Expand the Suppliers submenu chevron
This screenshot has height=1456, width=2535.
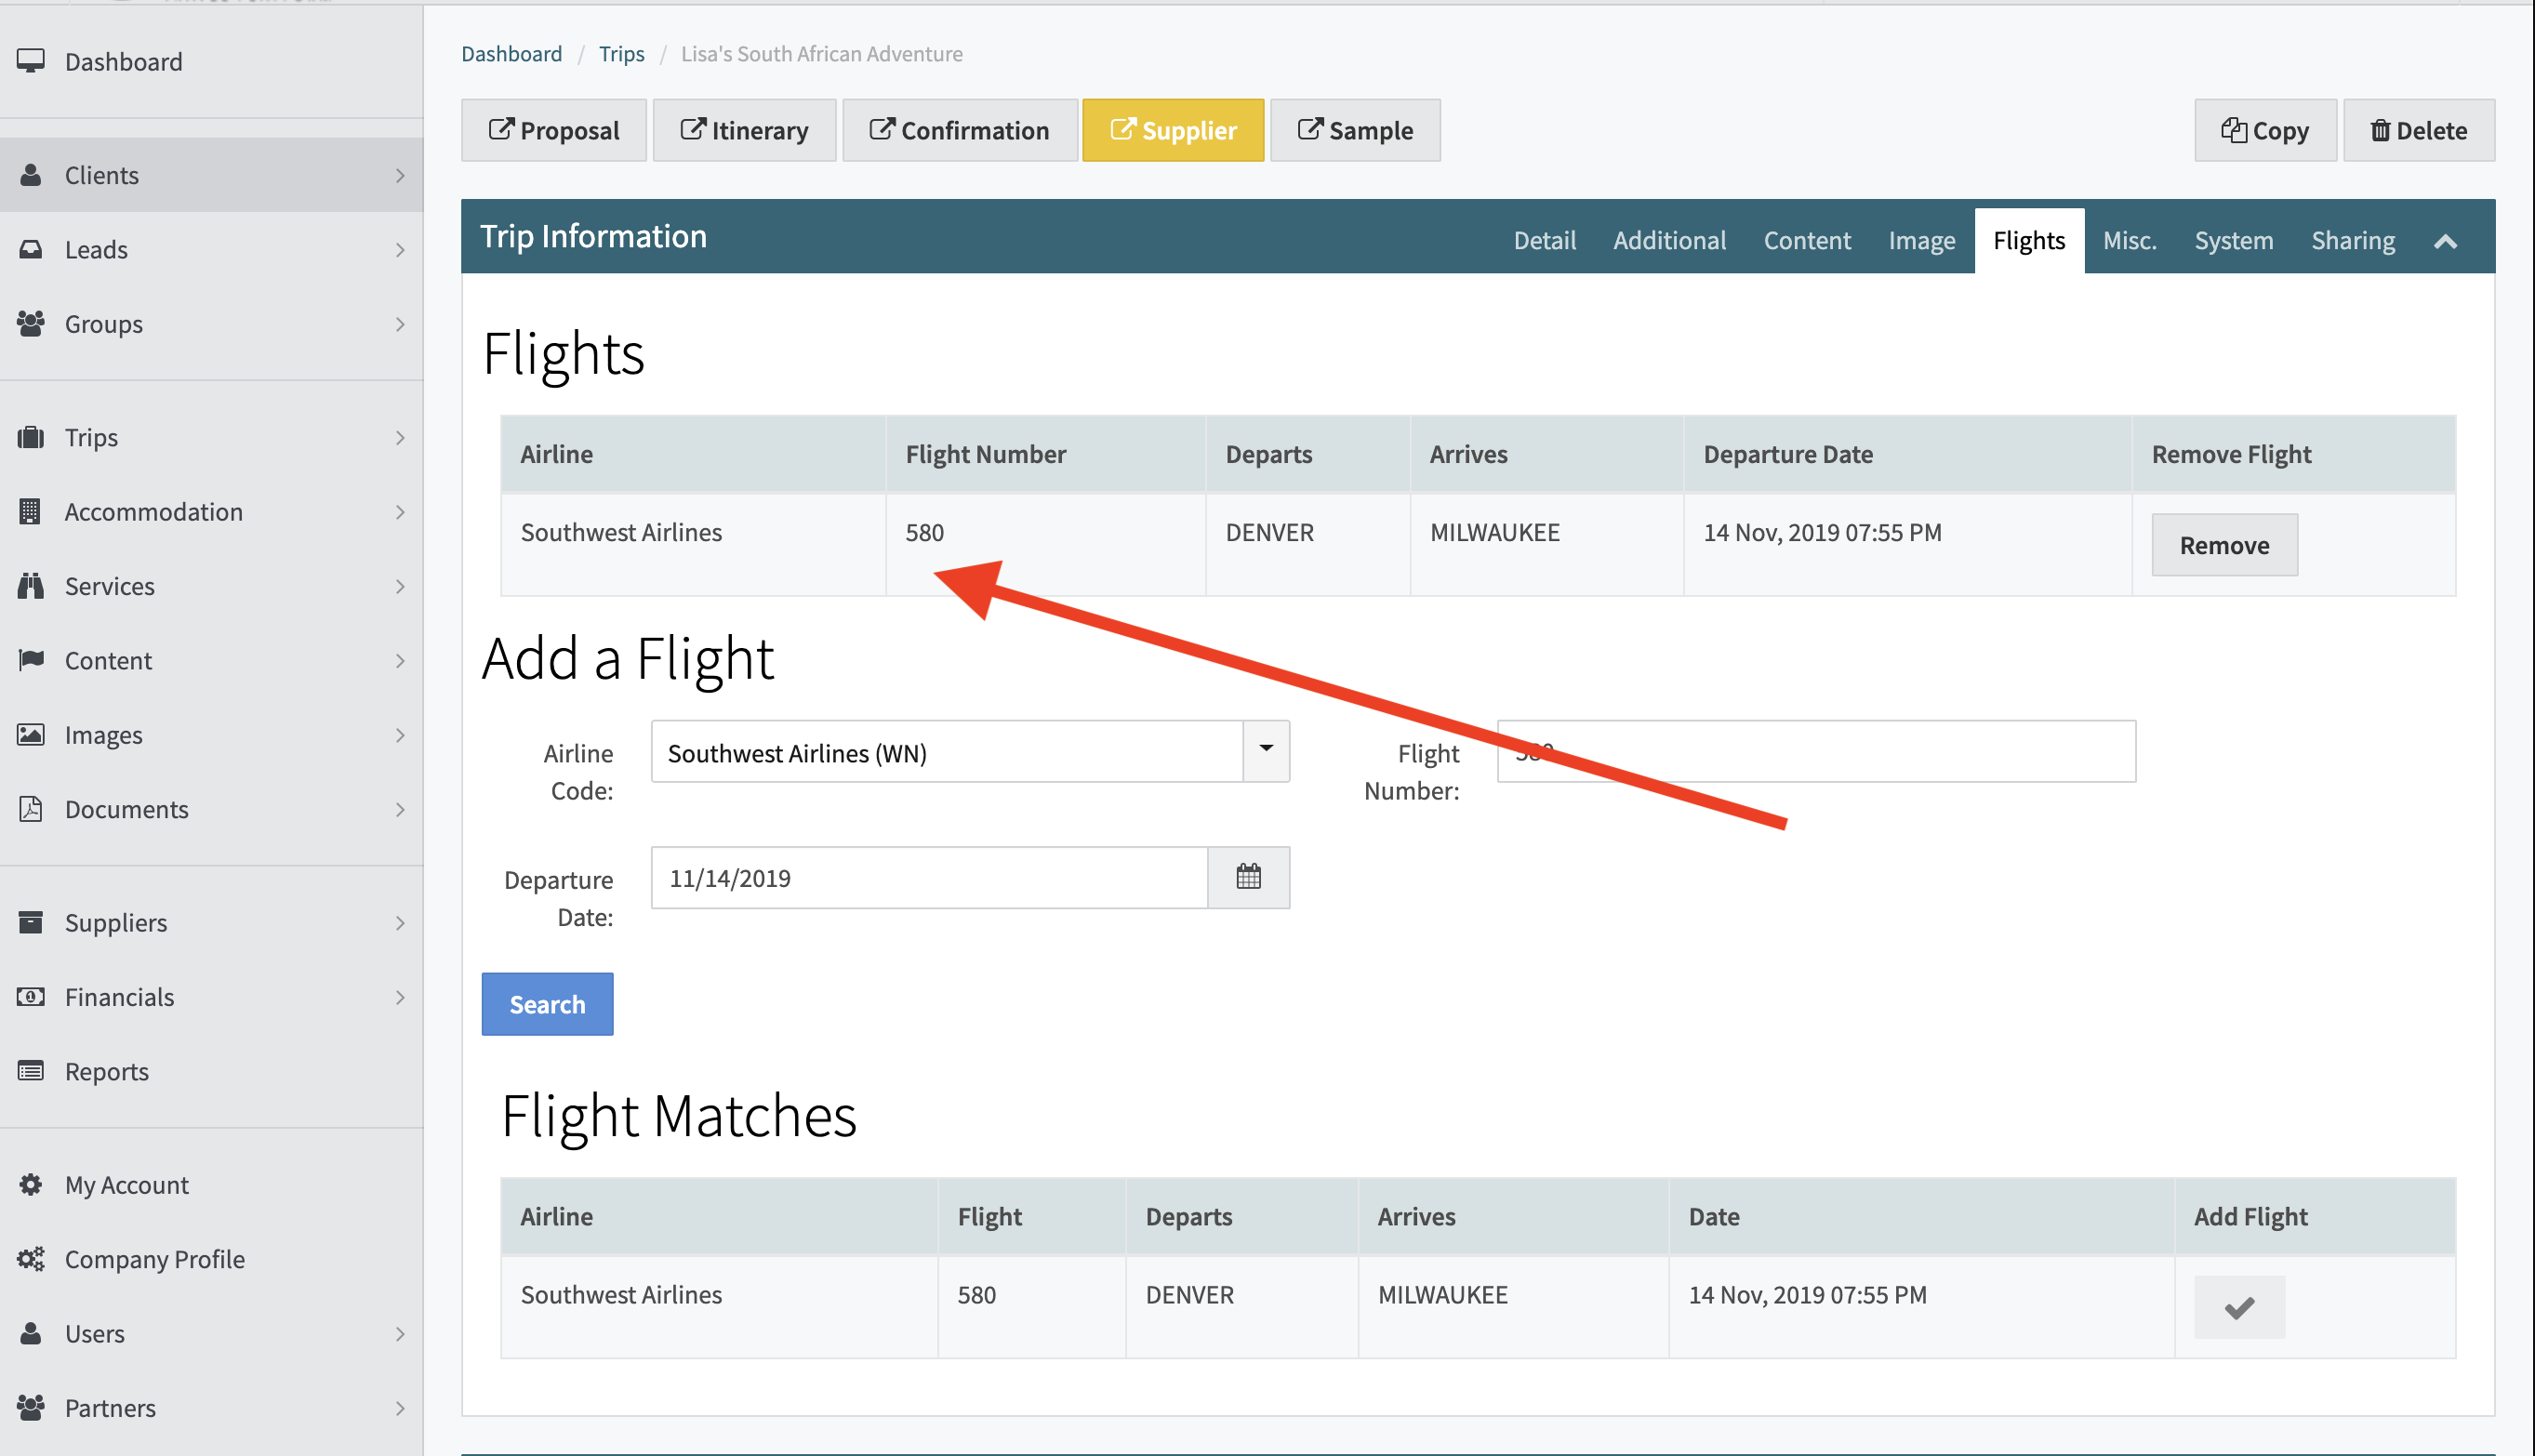tap(400, 923)
